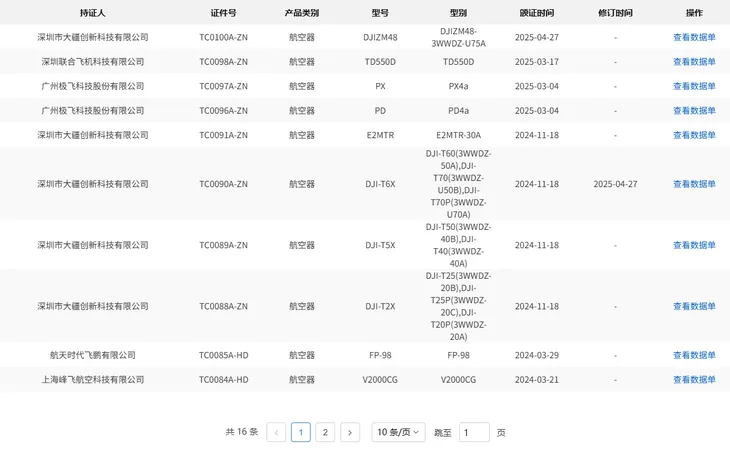Click the next page arrow
The height and width of the screenshot is (453, 730).
pos(350,432)
